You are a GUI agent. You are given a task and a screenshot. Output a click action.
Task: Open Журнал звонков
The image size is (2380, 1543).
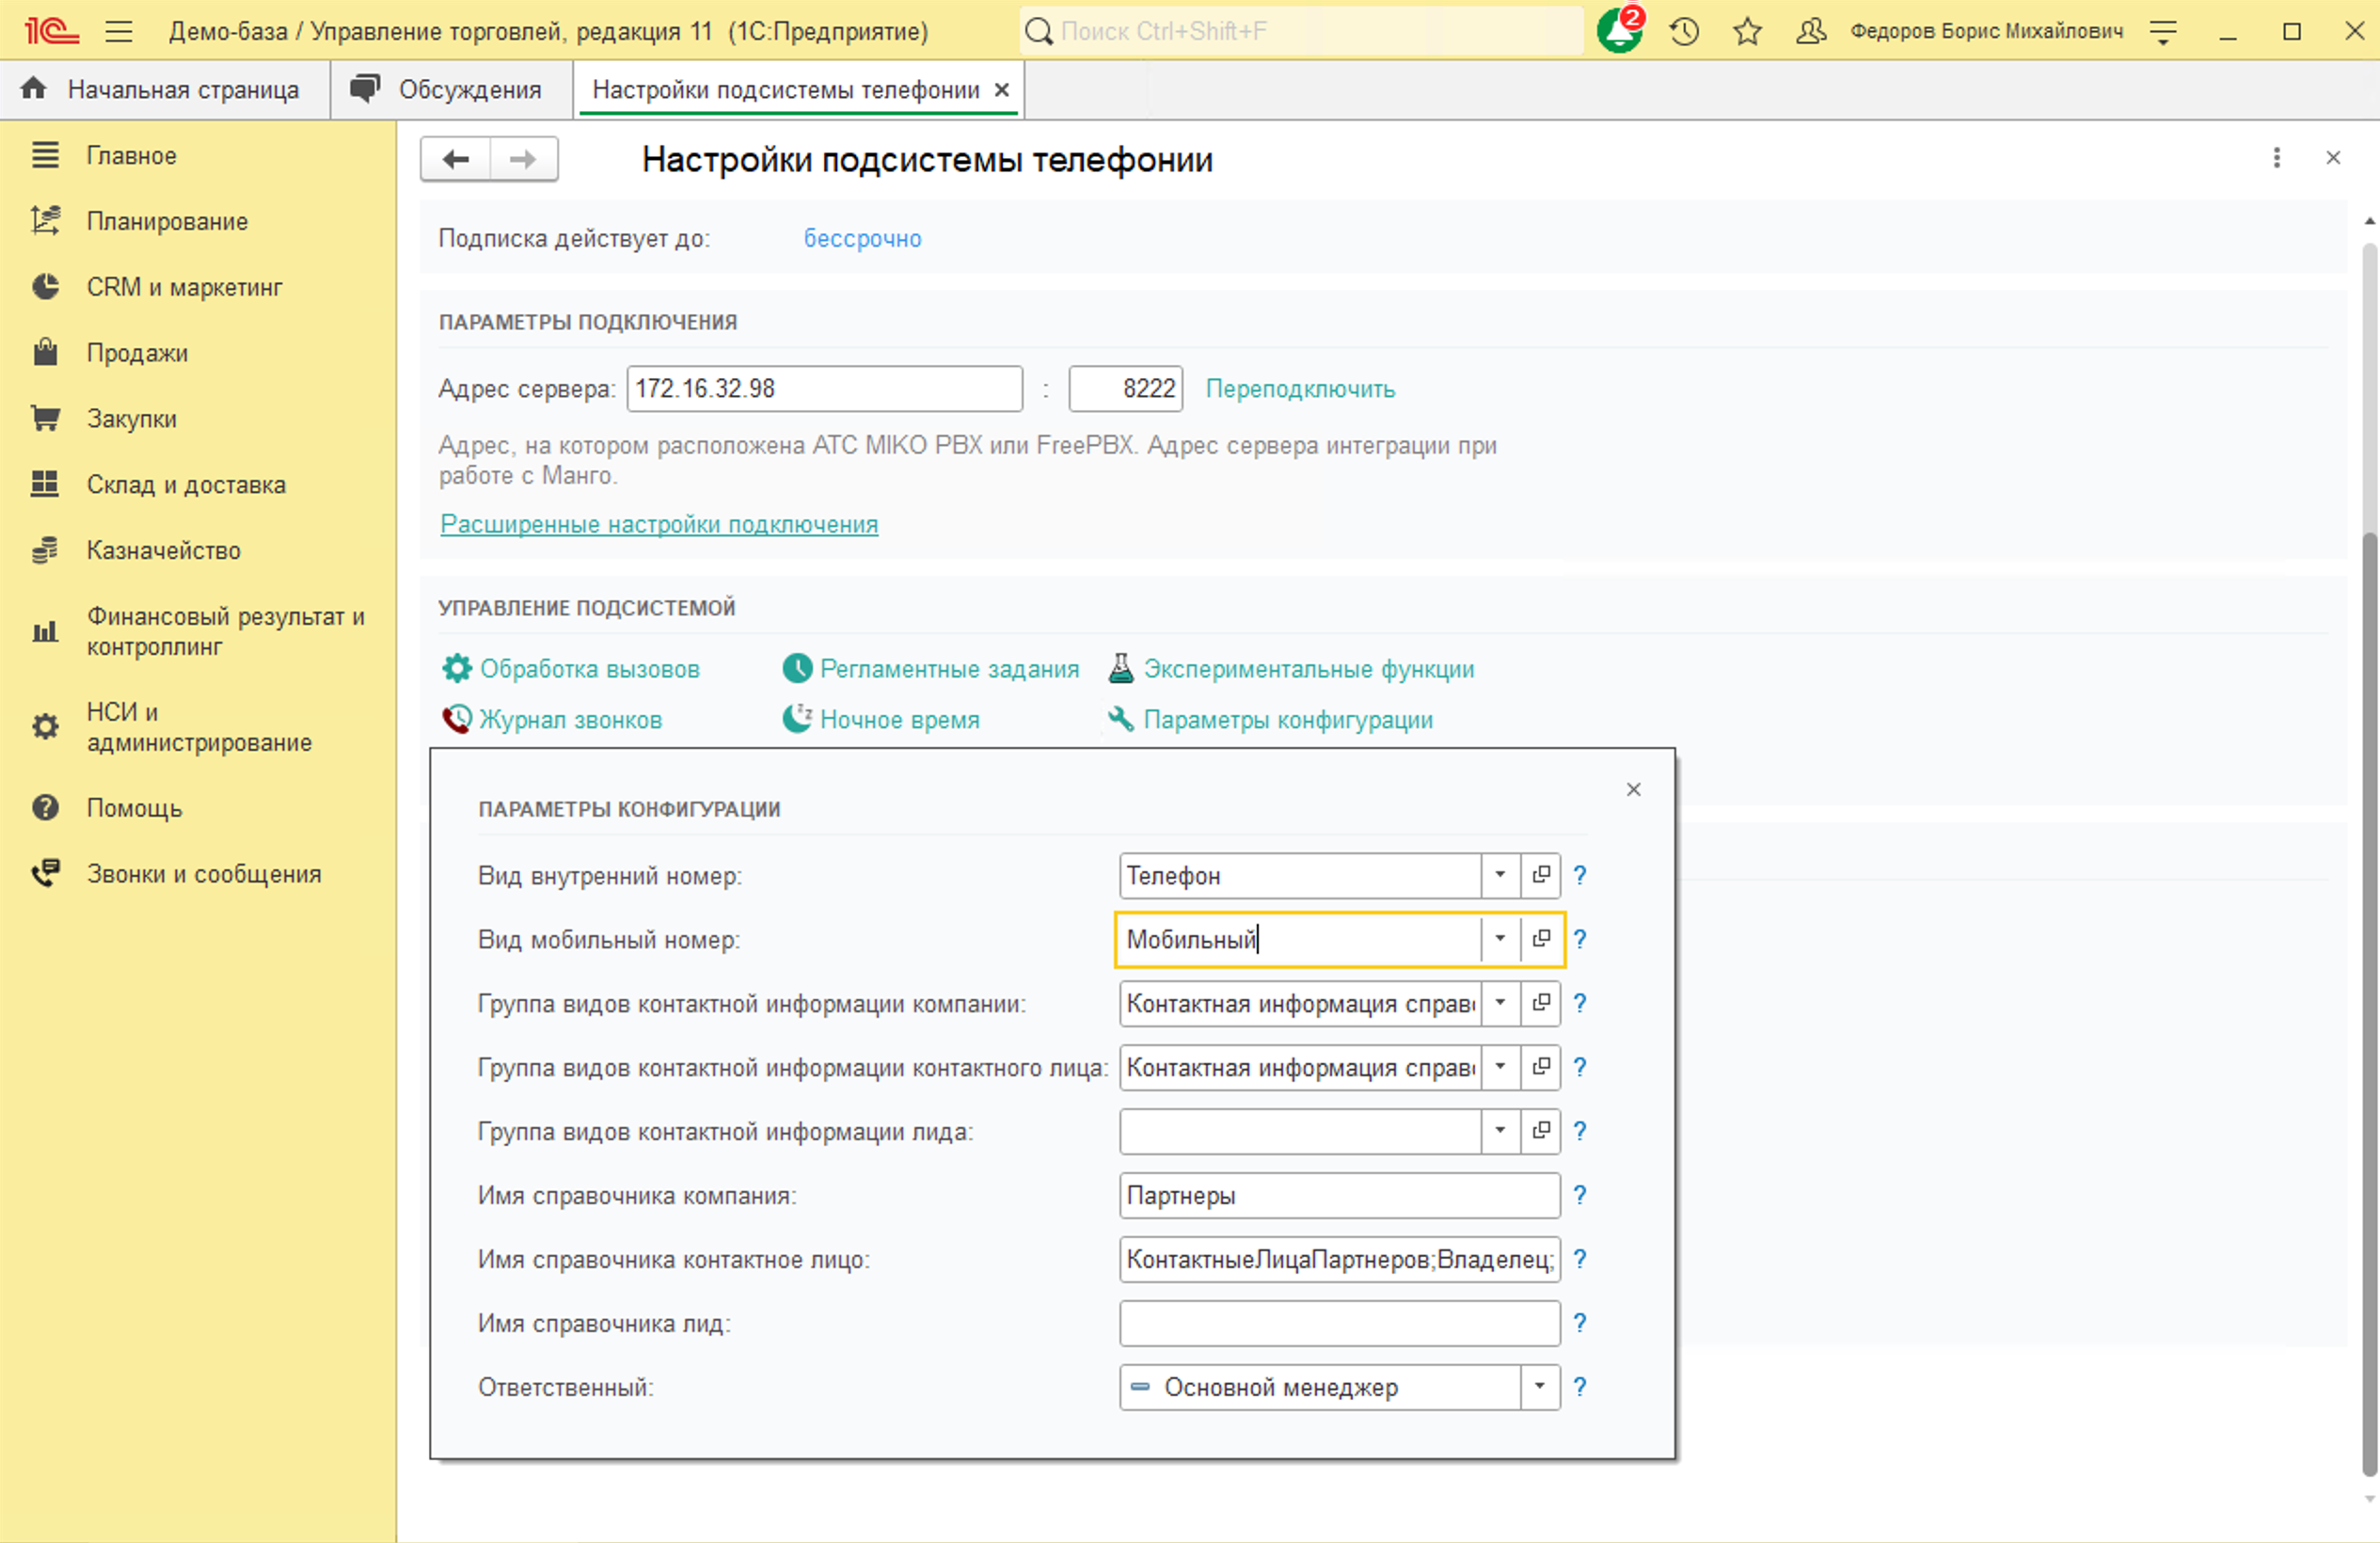point(552,719)
